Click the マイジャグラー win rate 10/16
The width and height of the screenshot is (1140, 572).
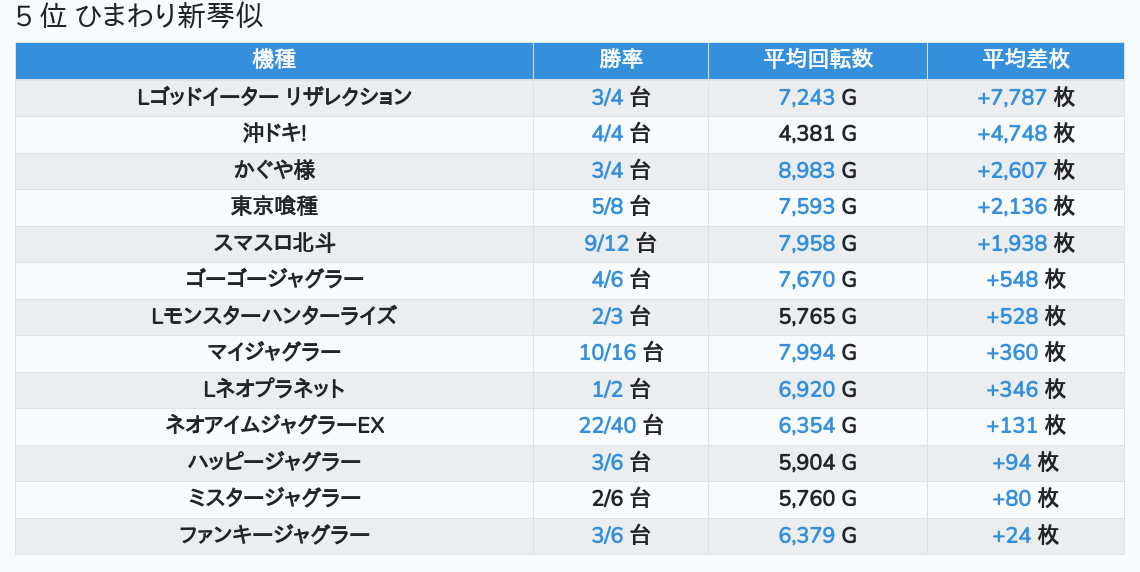tap(607, 352)
